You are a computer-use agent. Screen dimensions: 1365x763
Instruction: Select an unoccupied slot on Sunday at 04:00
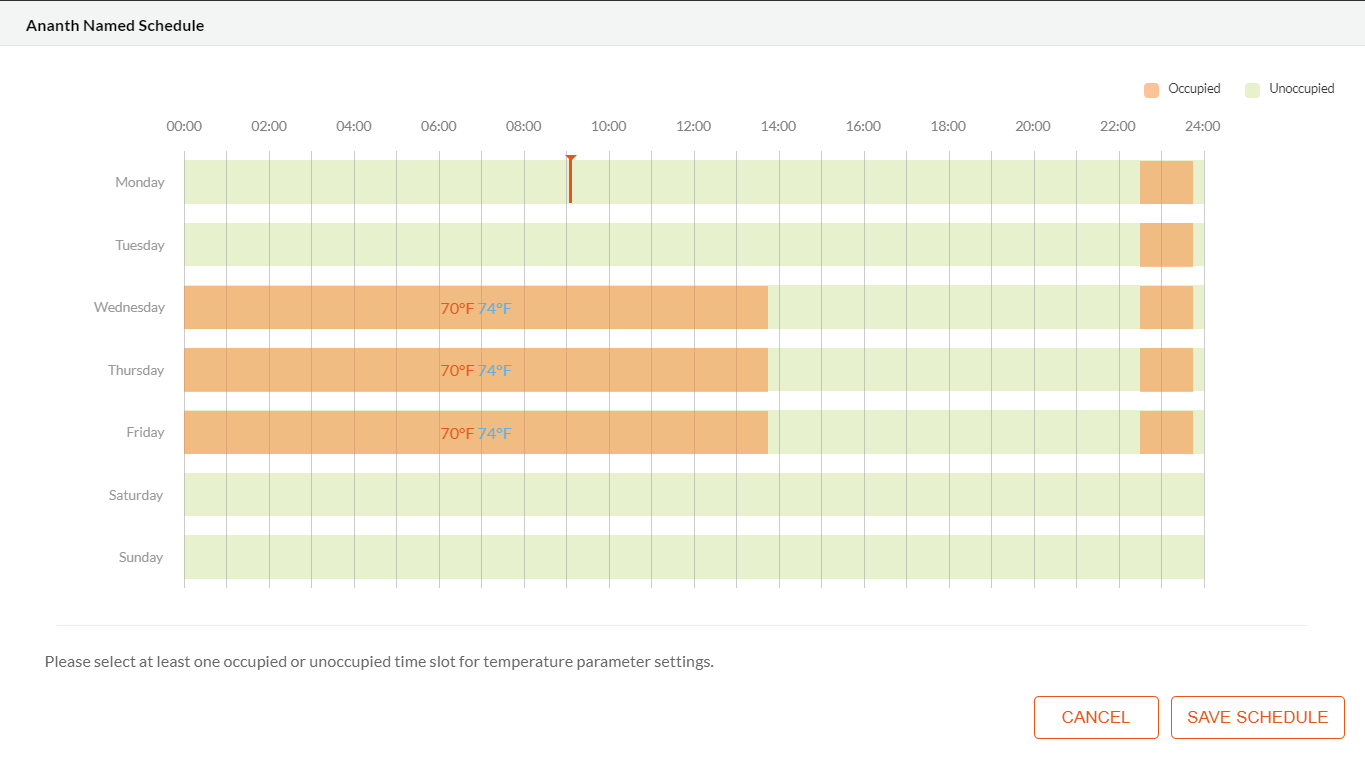click(x=353, y=557)
